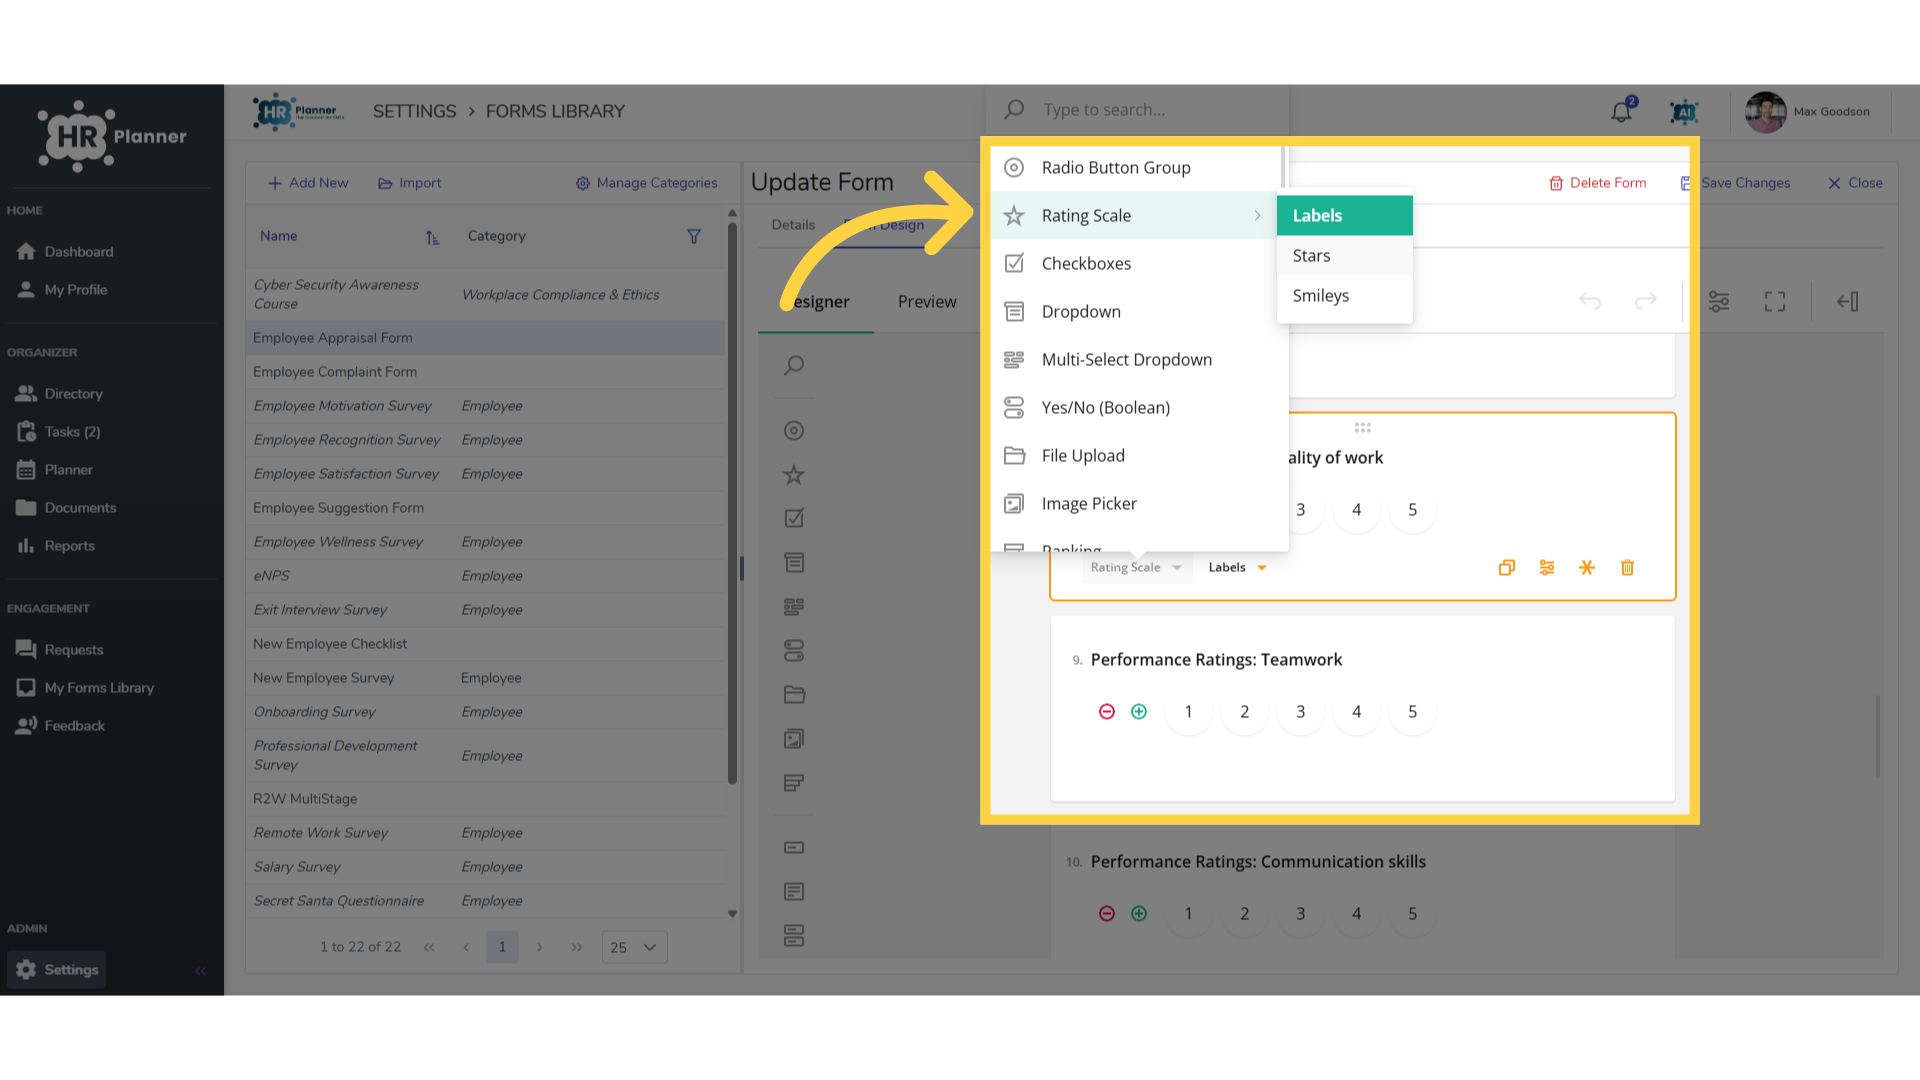Open form designer settings sliders icon
Screen dimensions: 1920x1080
(x=1719, y=301)
